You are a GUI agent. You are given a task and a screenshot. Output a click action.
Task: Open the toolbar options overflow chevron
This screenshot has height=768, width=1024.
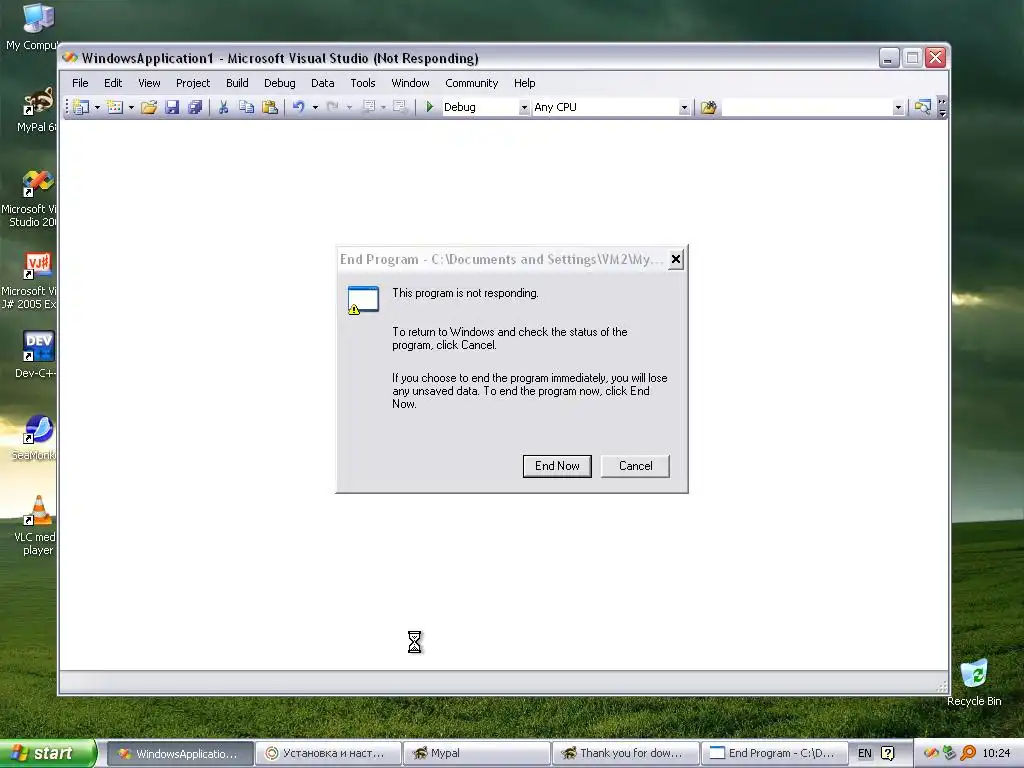pyautogui.click(x=942, y=107)
